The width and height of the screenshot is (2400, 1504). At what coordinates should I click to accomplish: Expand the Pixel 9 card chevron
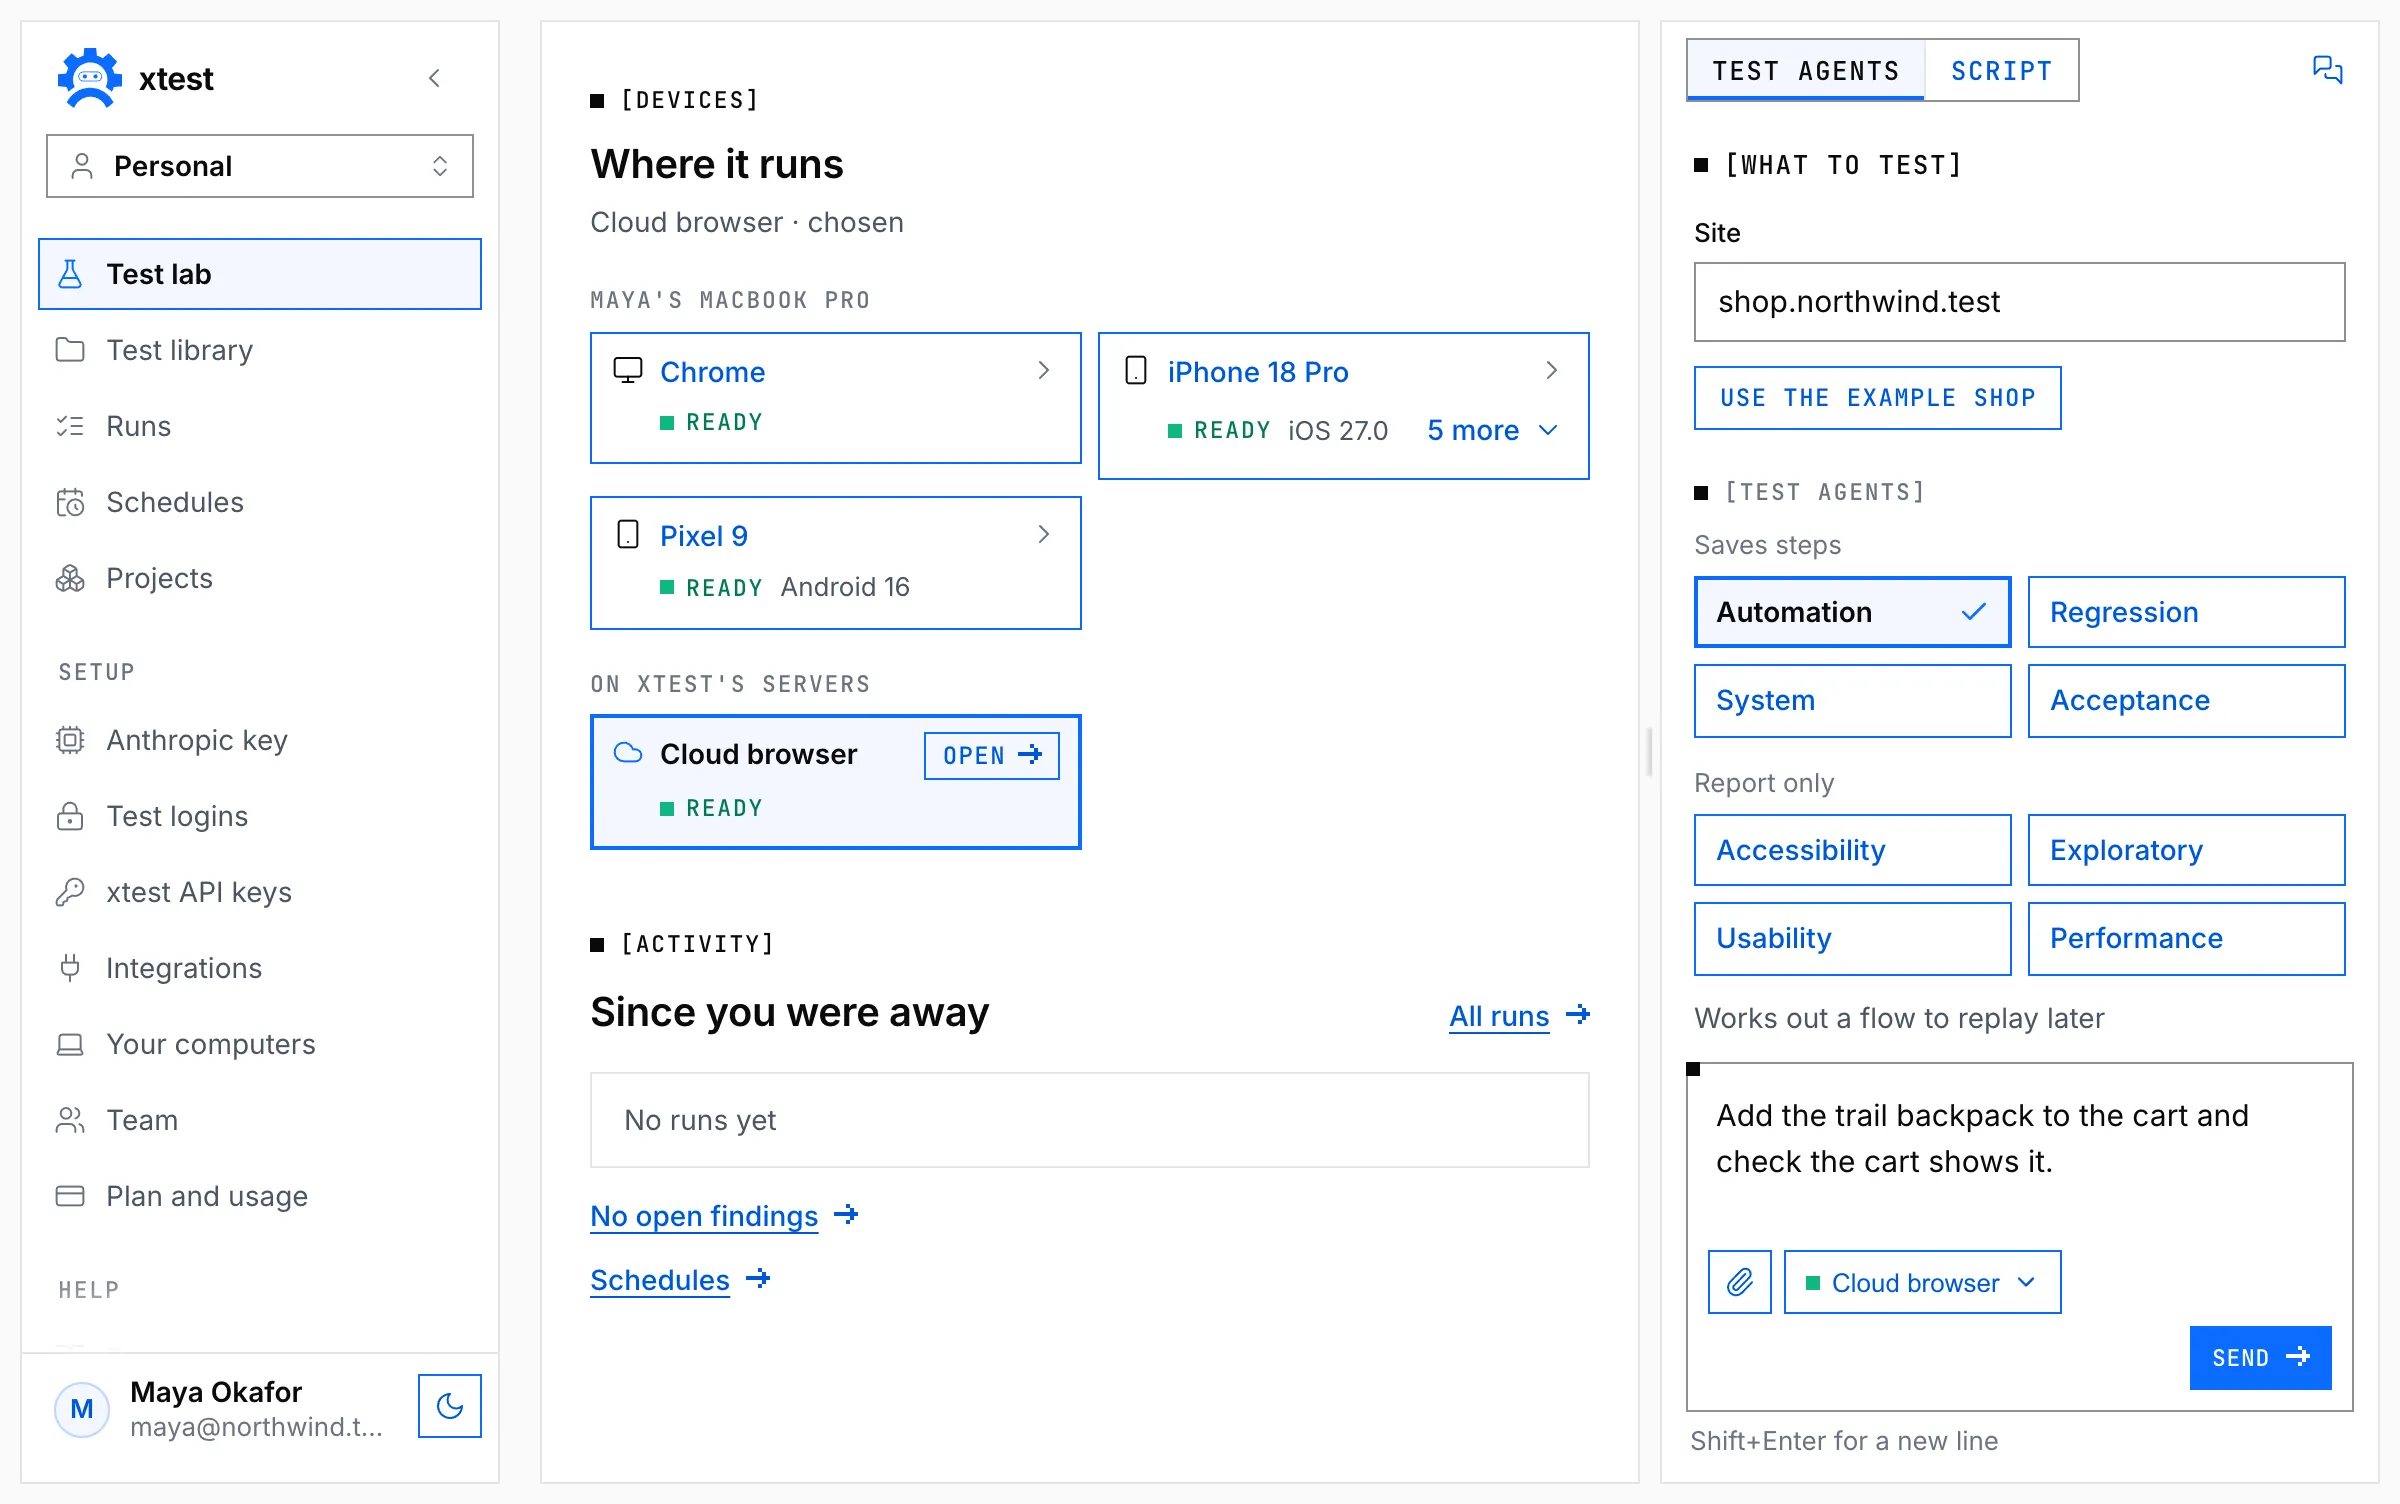pos(1044,535)
